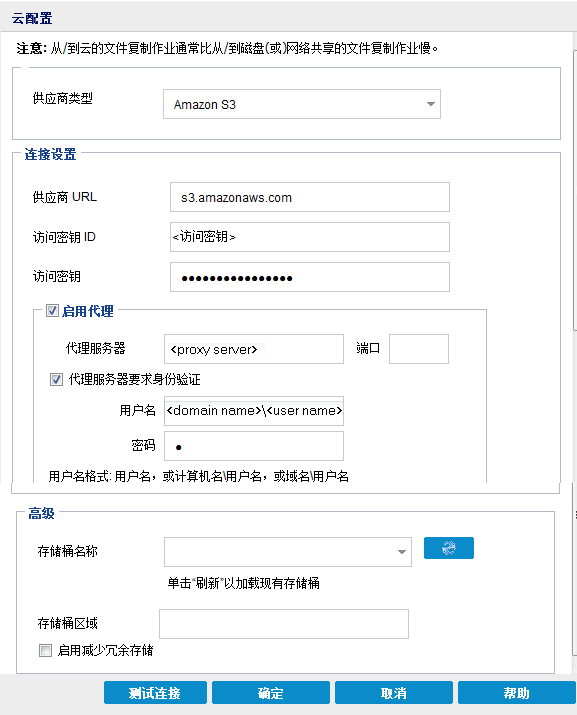
Task: Click the refresh bucket list icon button
Action: [x=449, y=548]
